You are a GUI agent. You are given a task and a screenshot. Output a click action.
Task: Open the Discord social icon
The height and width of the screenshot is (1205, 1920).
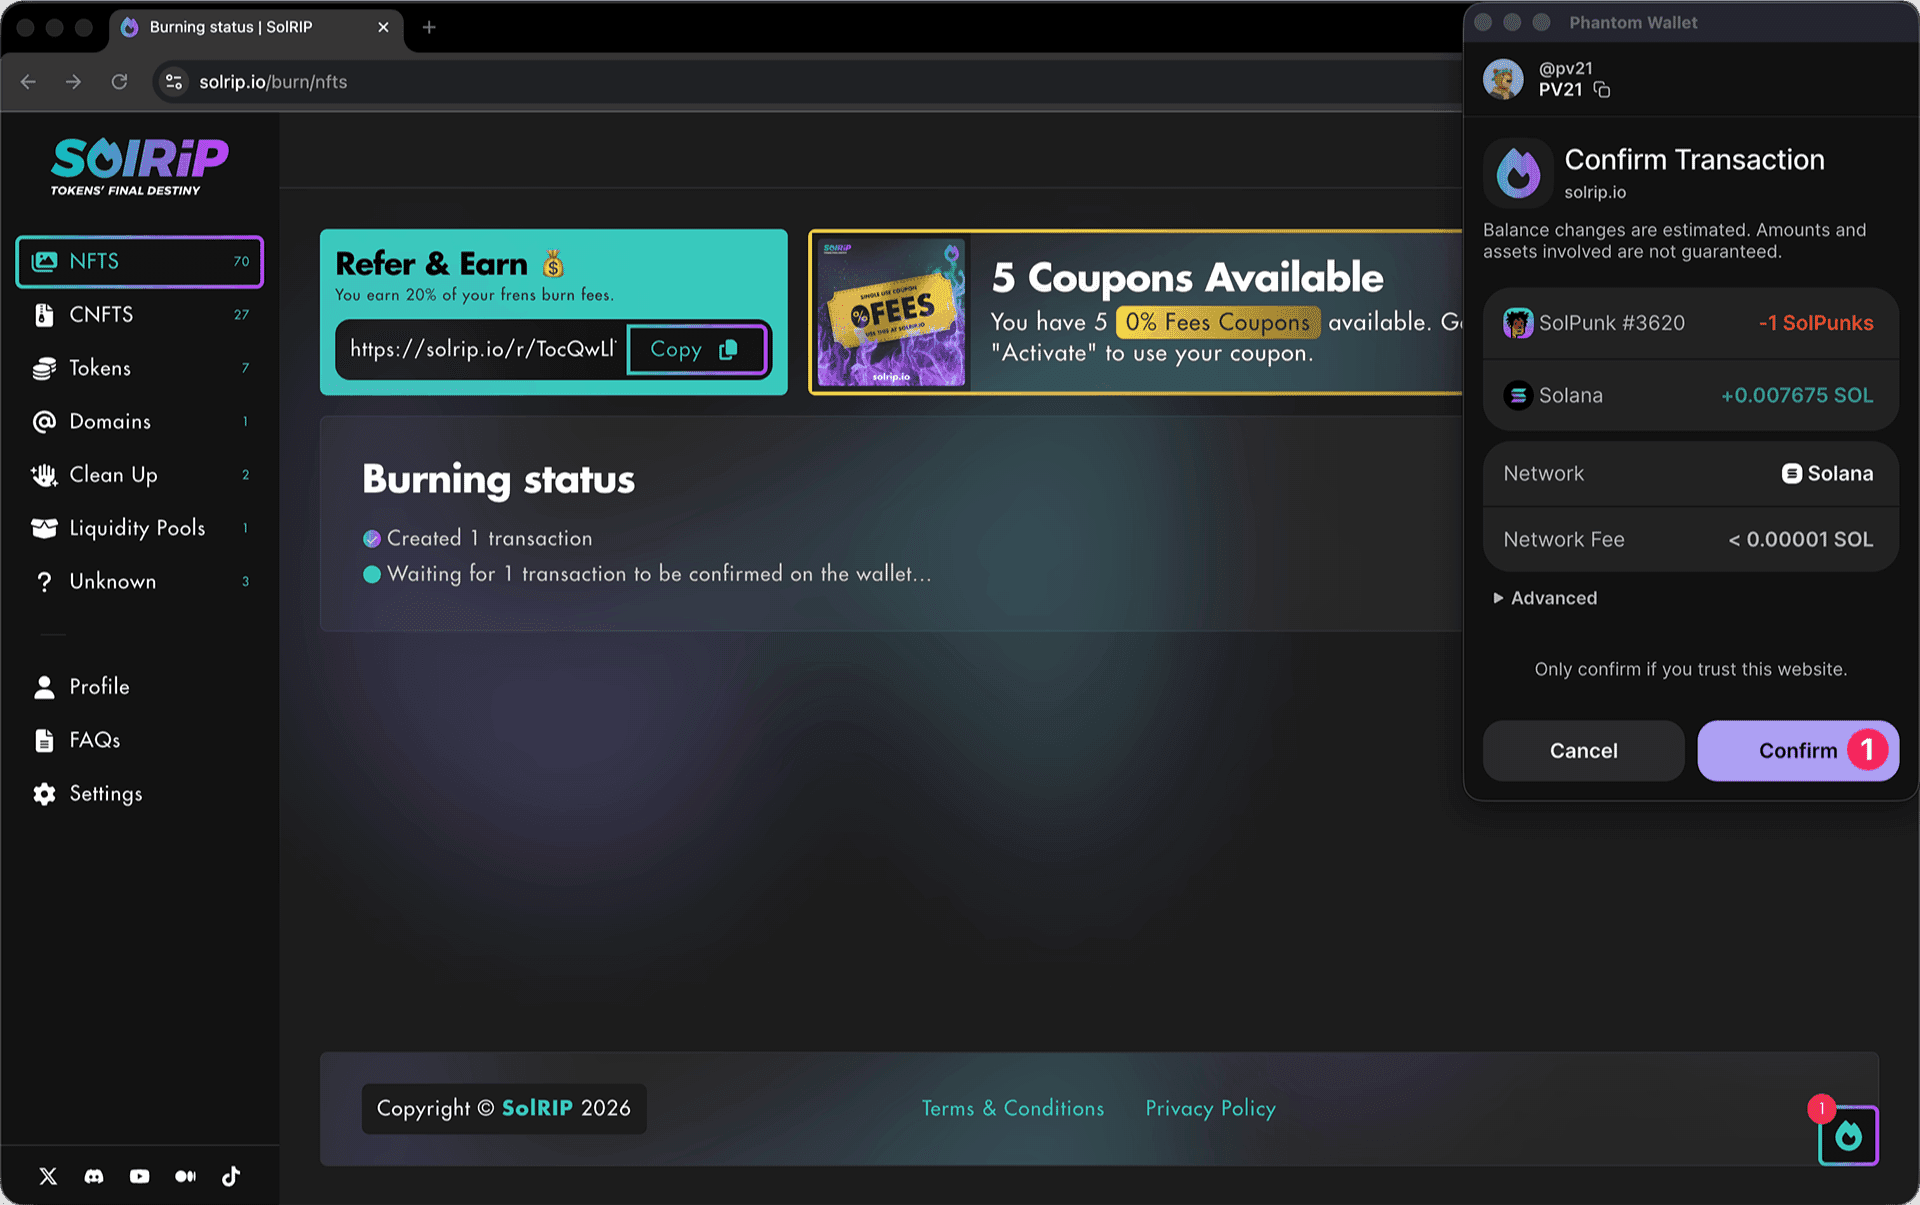pyautogui.click(x=94, y=1176)
